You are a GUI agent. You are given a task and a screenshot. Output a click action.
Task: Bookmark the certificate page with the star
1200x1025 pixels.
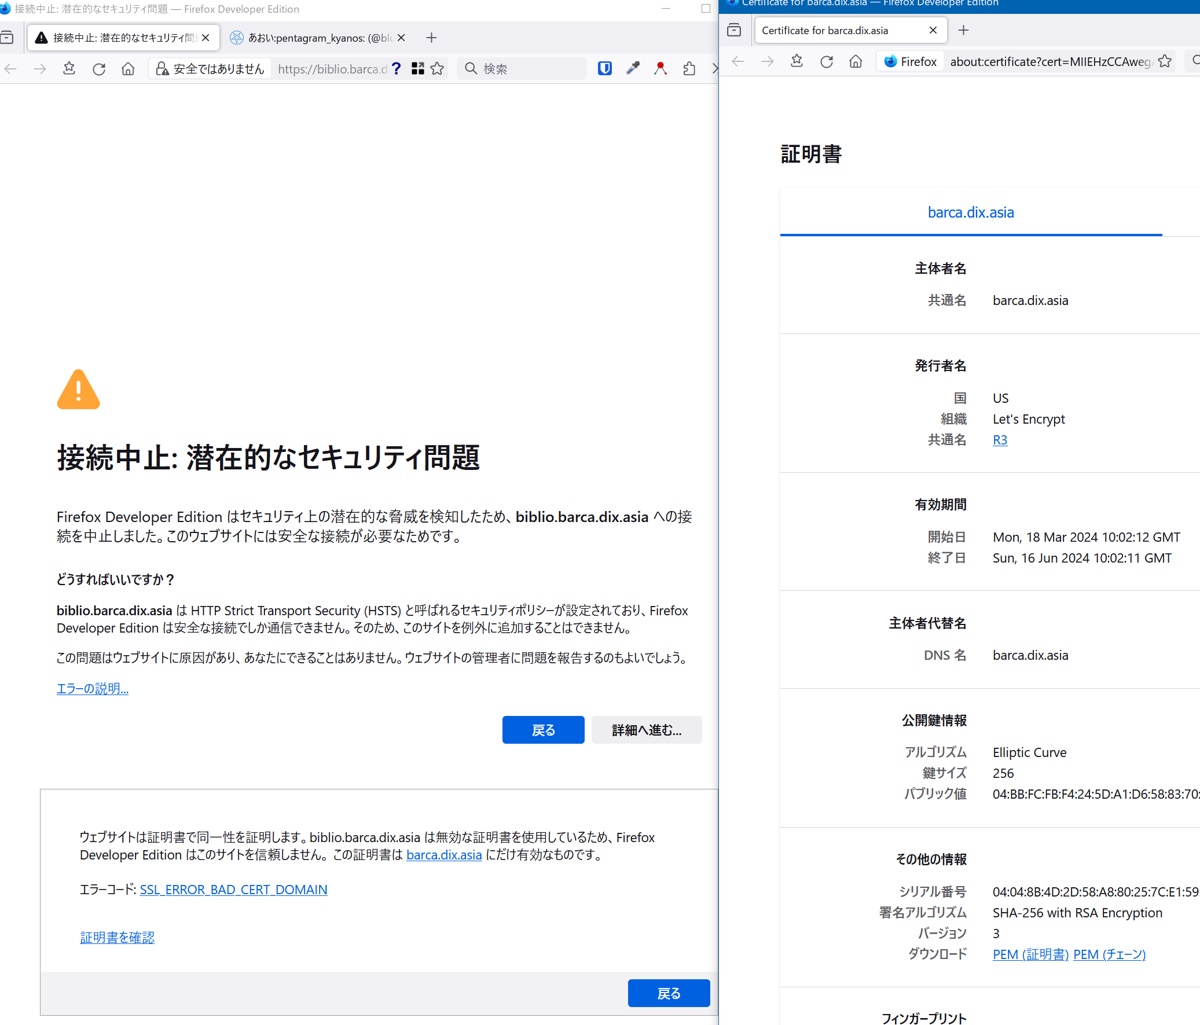(1164, 62)
